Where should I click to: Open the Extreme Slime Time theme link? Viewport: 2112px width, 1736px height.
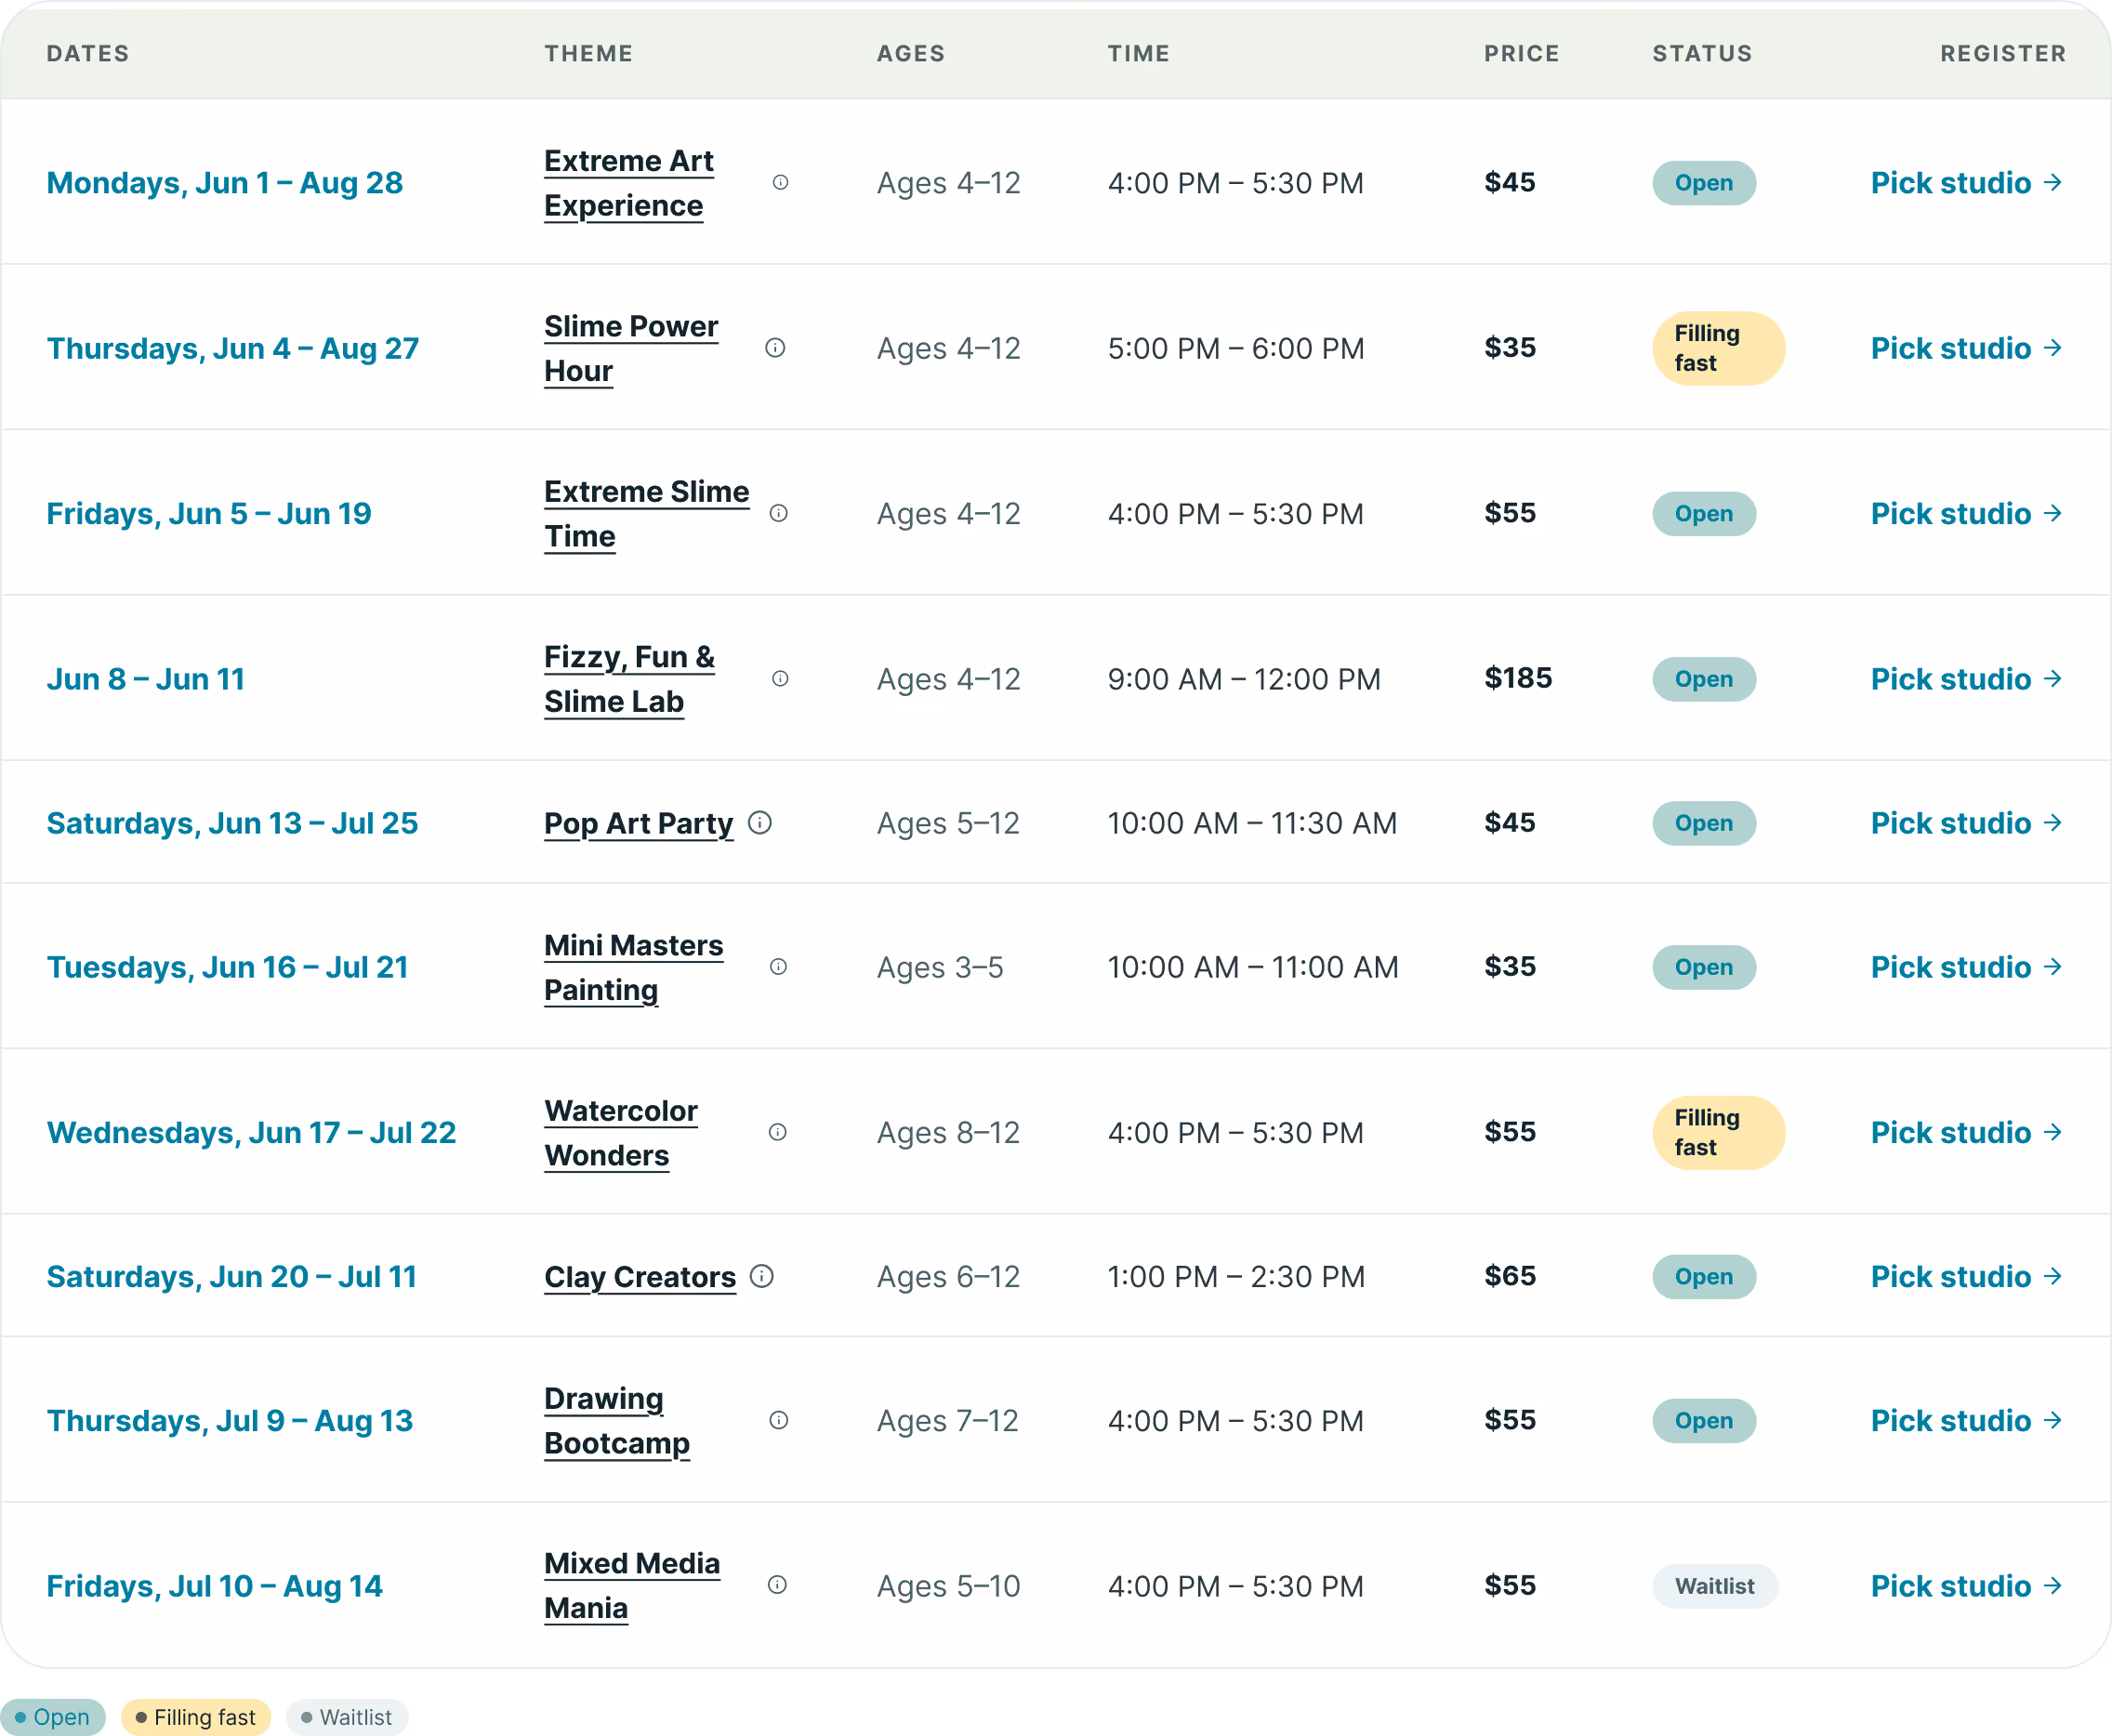(646, 514)
